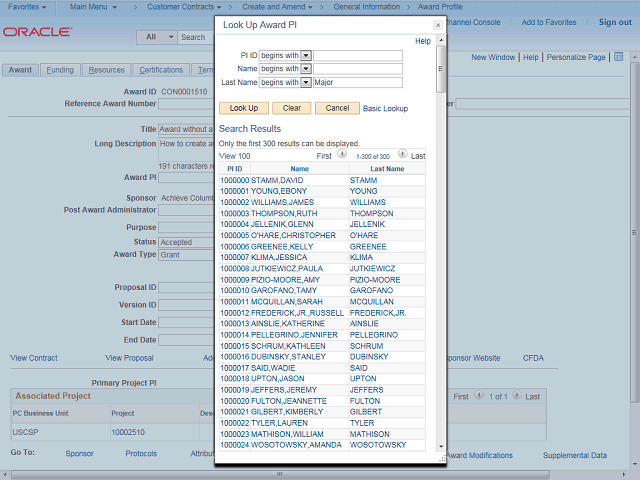Switch to the Certifications tab
Viewport: 640px width, 480px height.
161,70
